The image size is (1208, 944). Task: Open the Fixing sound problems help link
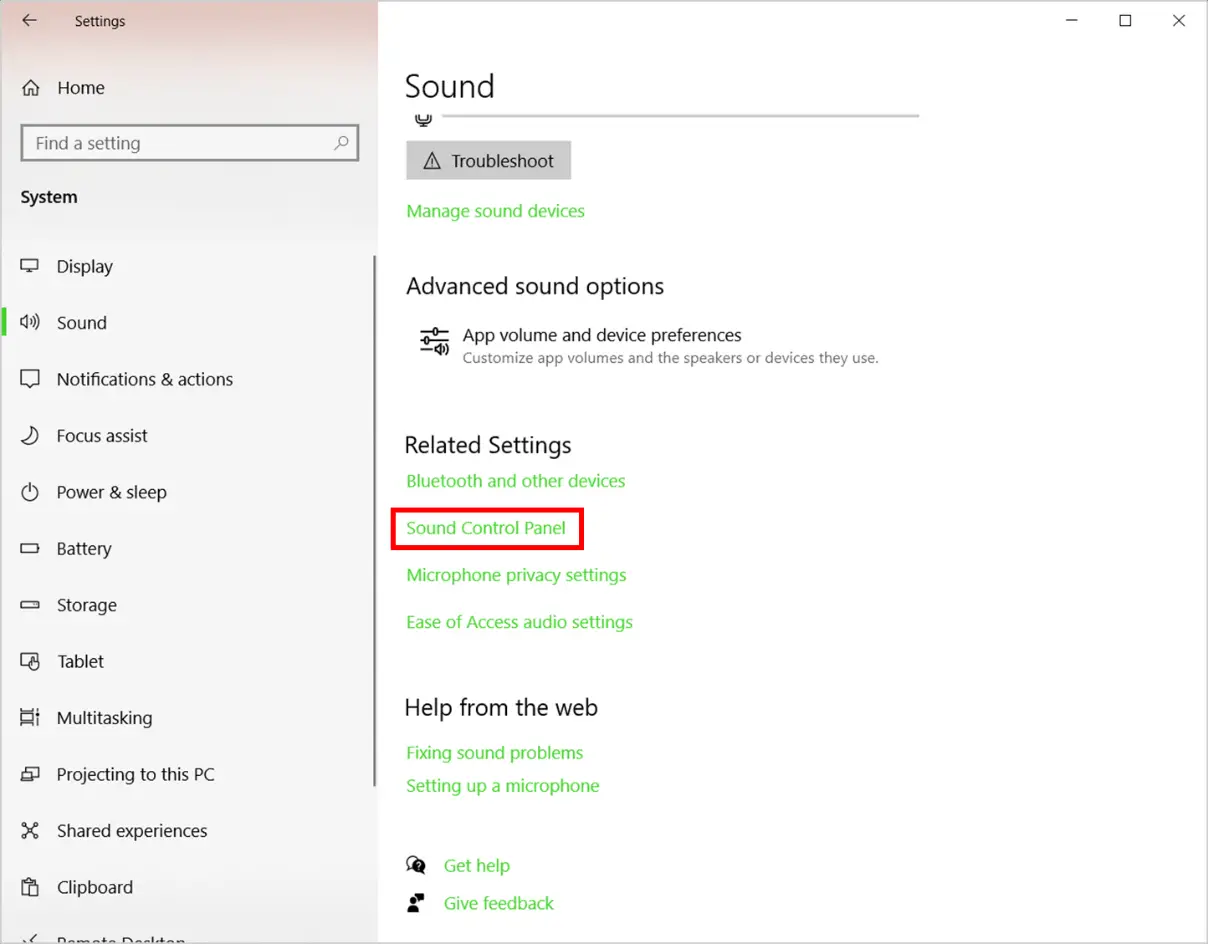[x=494, y=752]
